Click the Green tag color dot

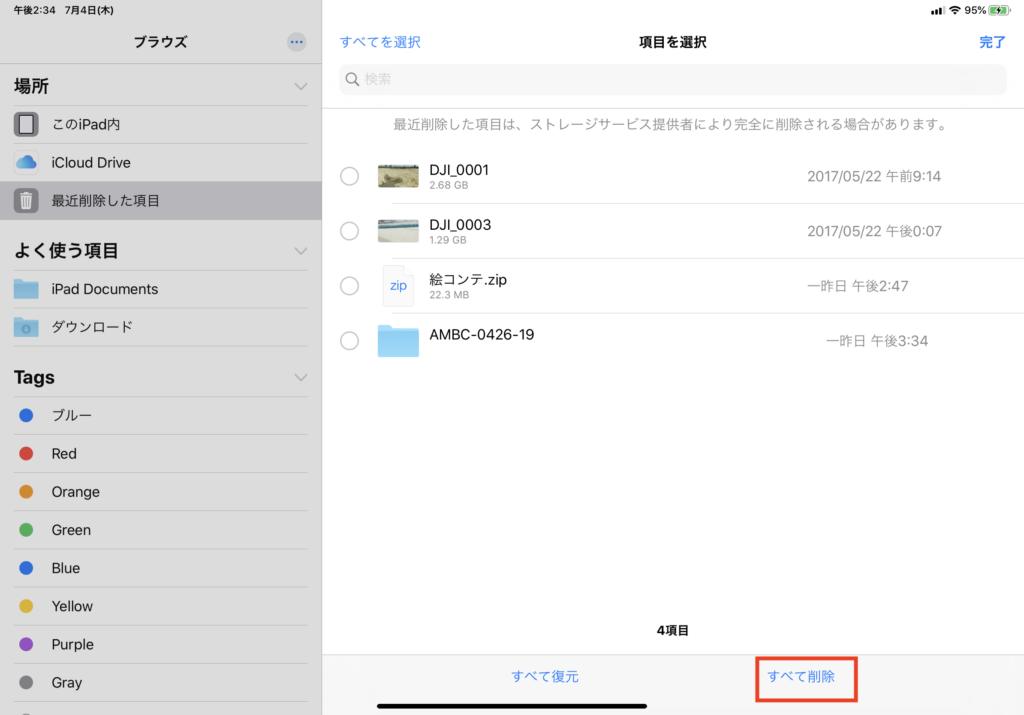[x=26, y=530]
